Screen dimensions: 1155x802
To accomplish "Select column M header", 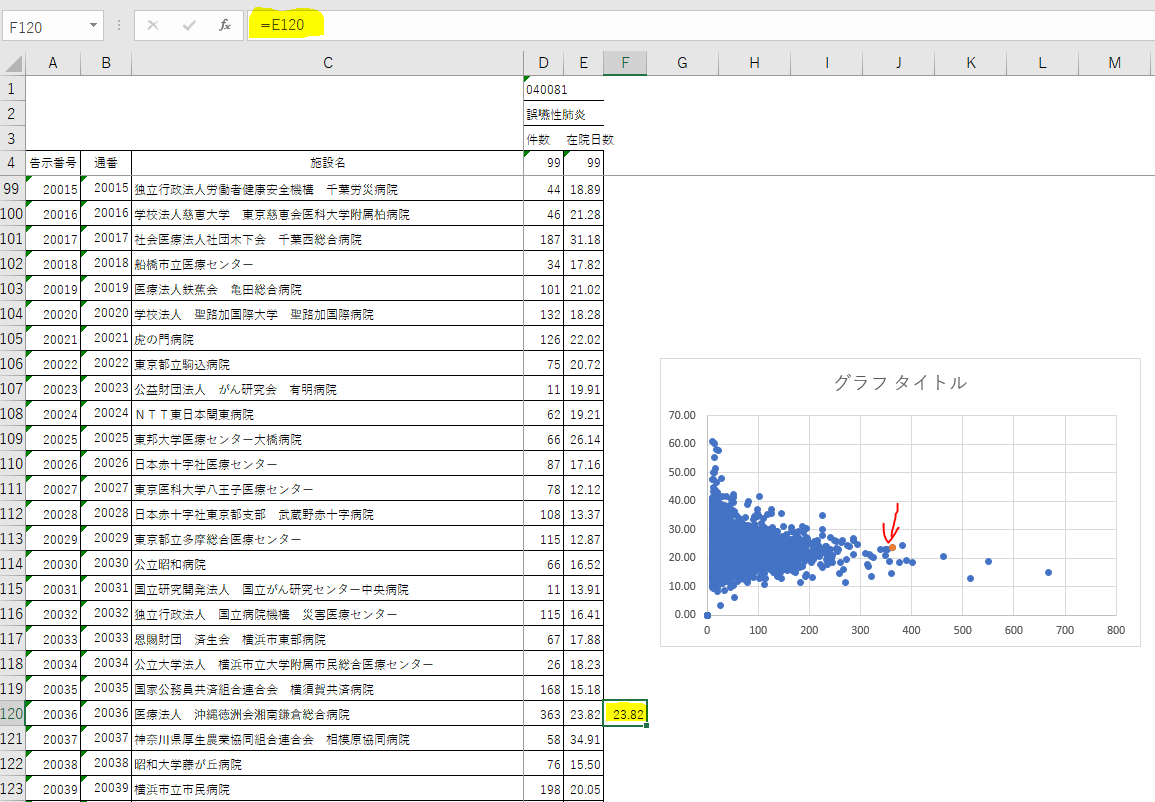I will 1114,63.
